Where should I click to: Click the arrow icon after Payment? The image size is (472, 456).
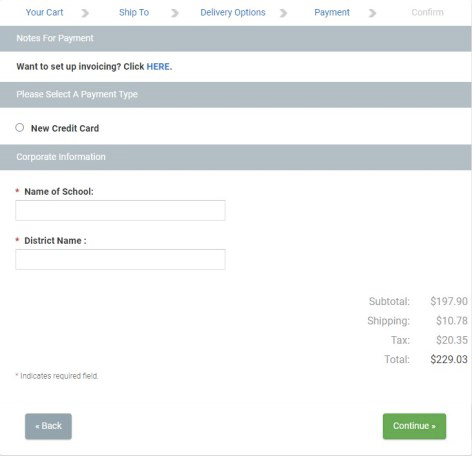click(x=372, y=13)
